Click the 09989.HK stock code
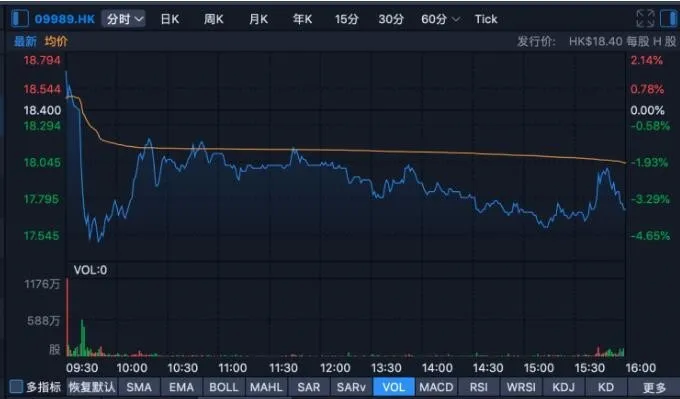This screenshot has height=399, width=680. click(65, 19)
